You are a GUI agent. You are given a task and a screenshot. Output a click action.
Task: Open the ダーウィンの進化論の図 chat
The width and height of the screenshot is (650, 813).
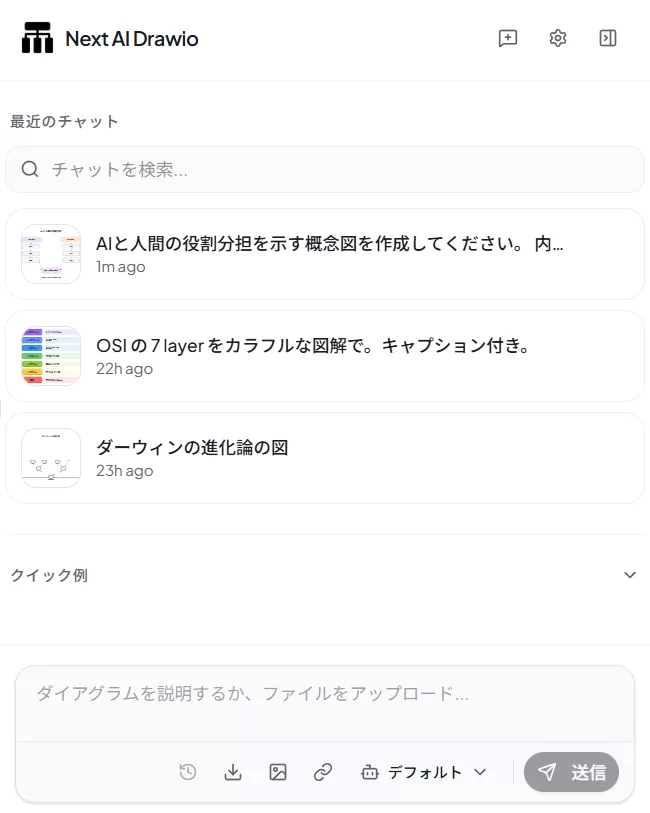click(330, 458)
